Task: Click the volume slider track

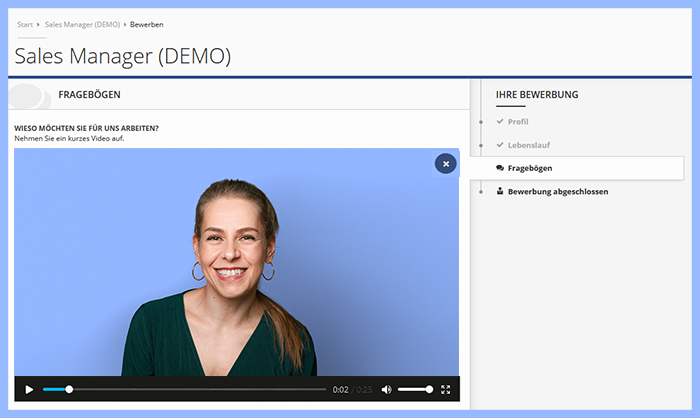Action: click(x=414, y=389)
